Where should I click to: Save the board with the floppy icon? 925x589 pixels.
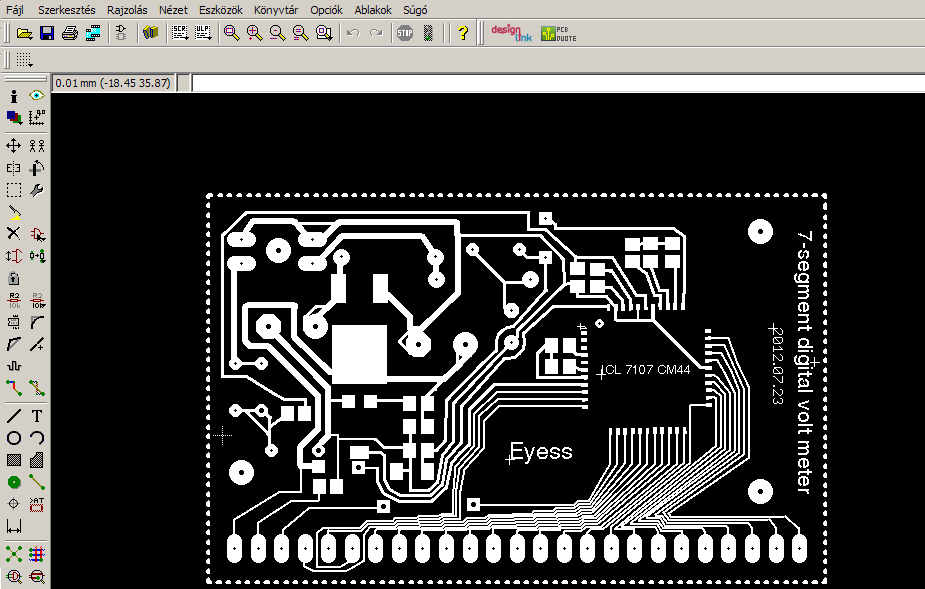(47, 33)
